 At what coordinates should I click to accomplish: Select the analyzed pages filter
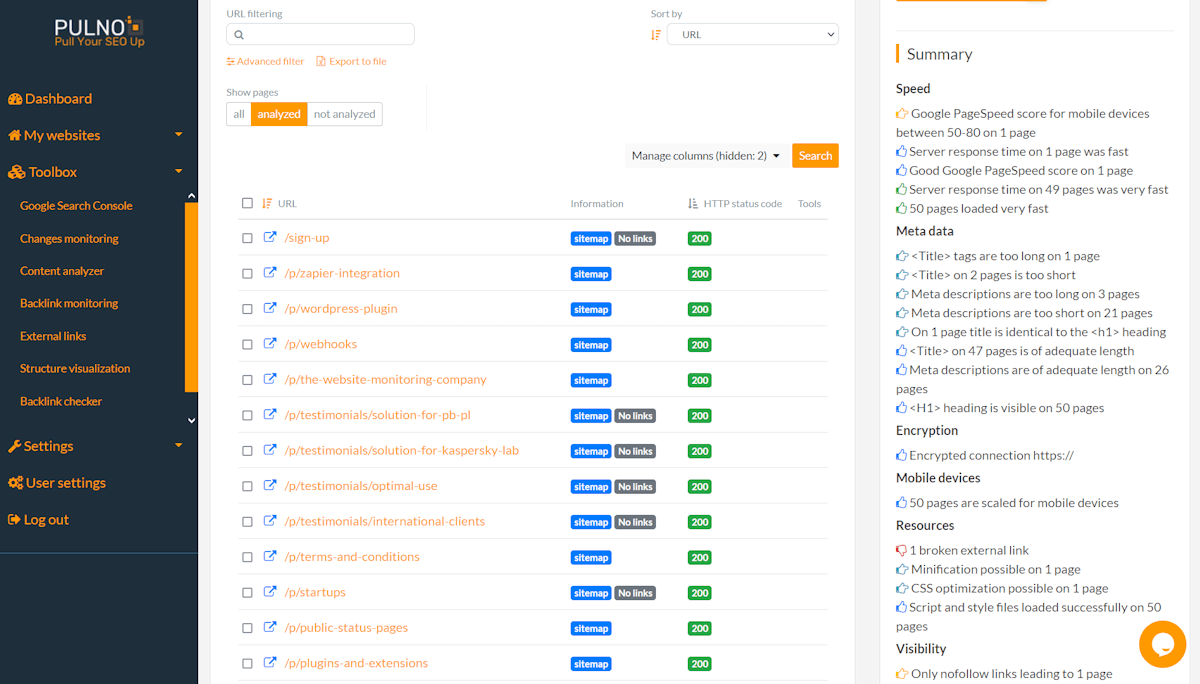coord(279,114)
